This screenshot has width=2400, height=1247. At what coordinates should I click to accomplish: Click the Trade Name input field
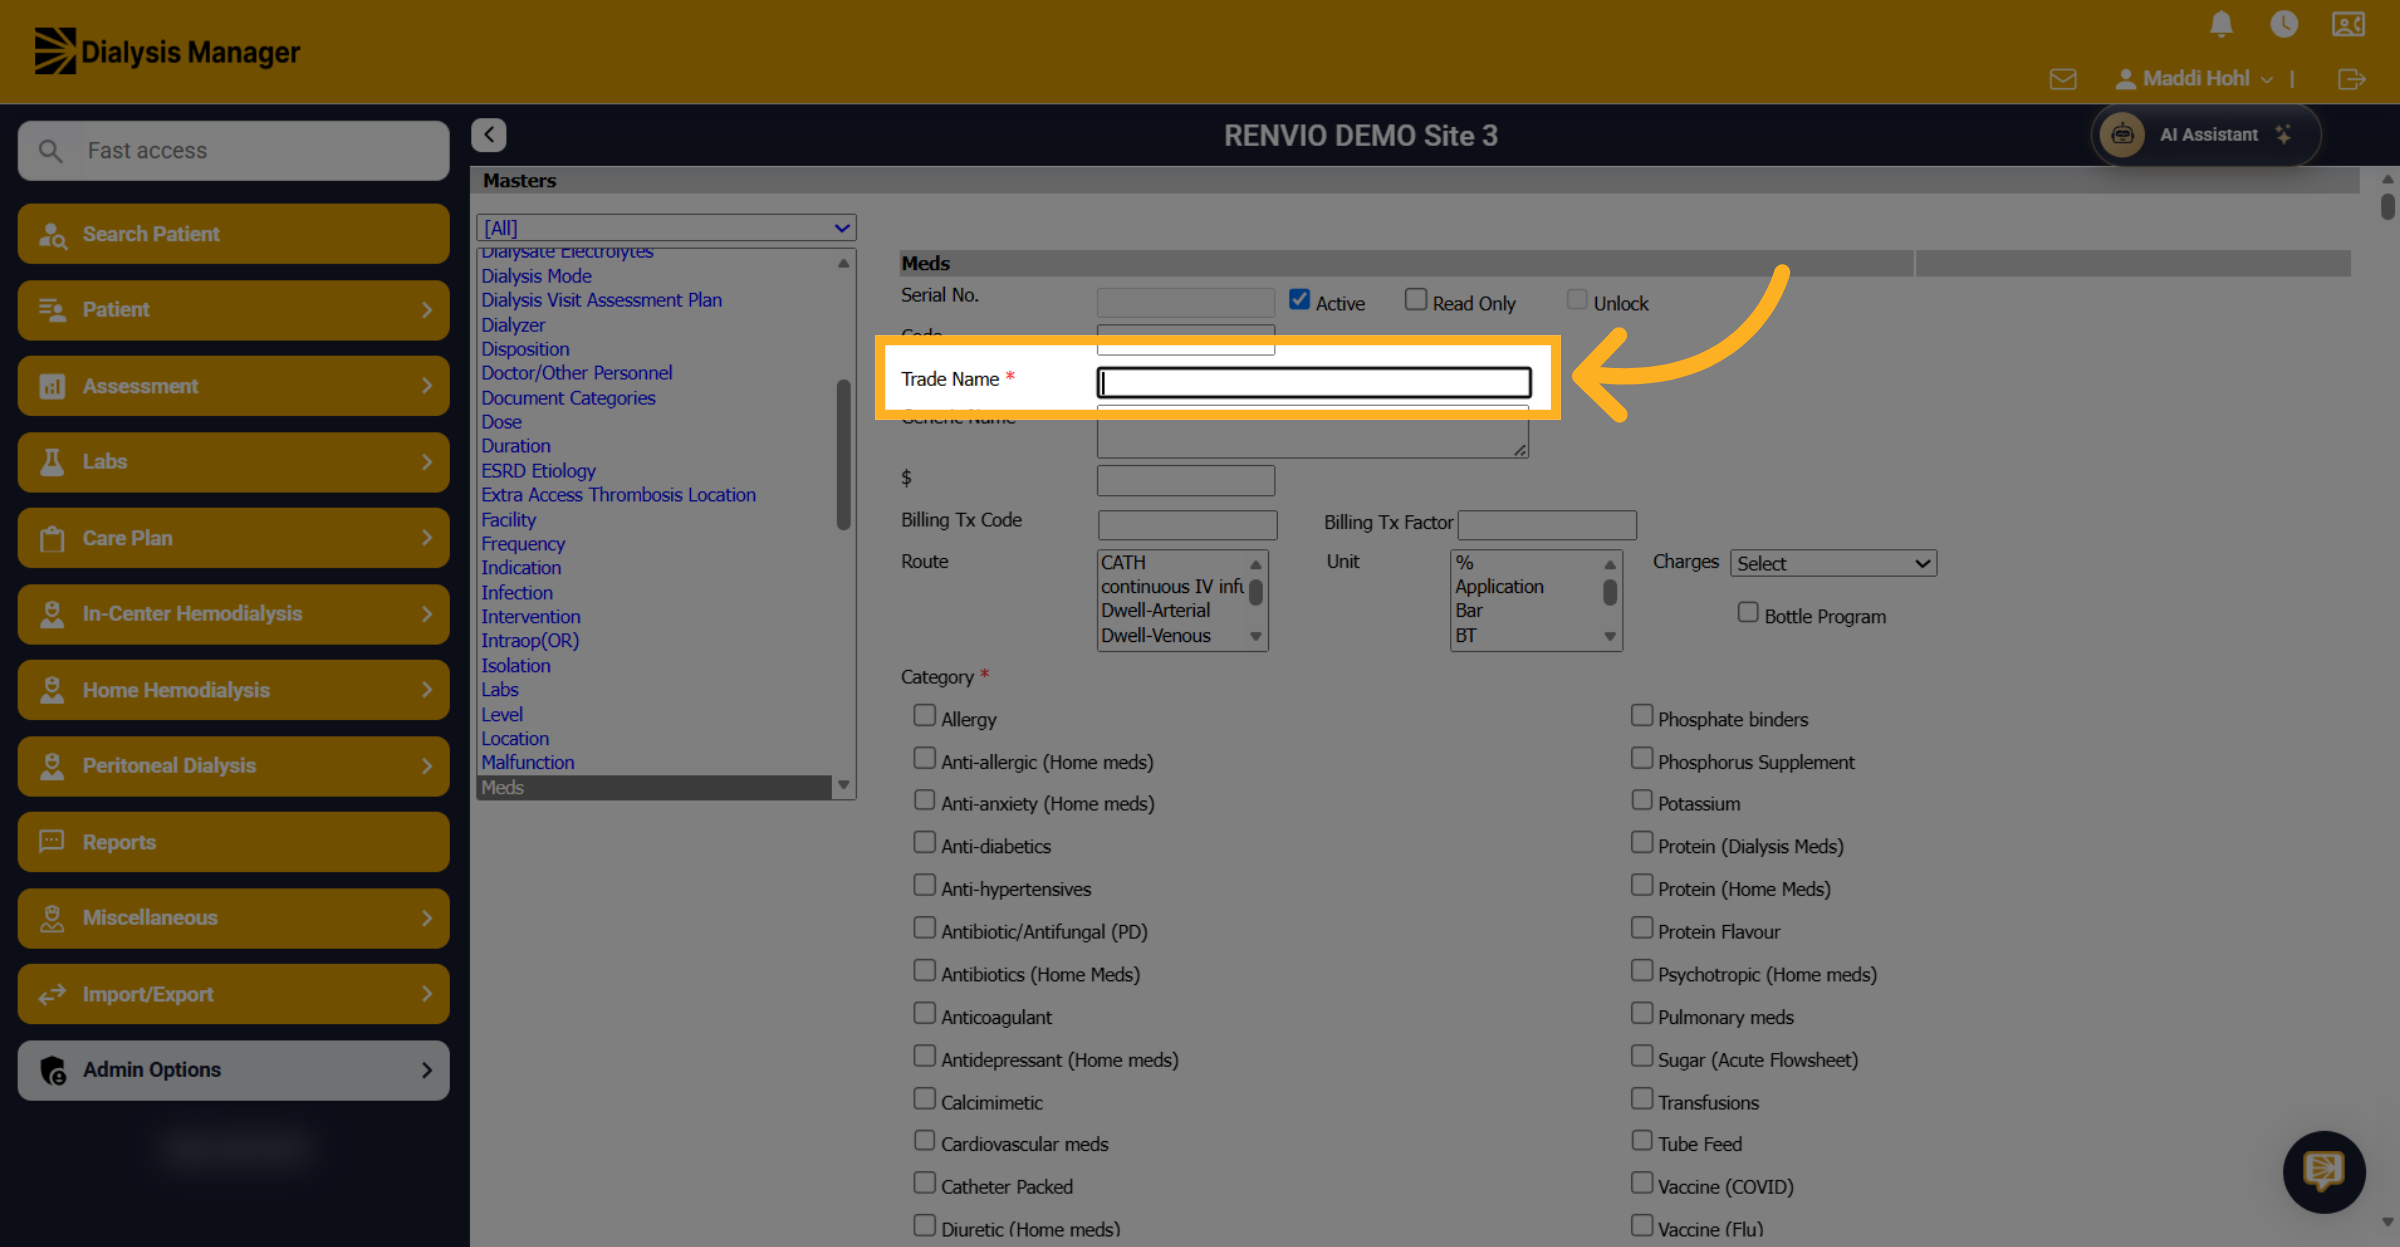point(1314,382)
